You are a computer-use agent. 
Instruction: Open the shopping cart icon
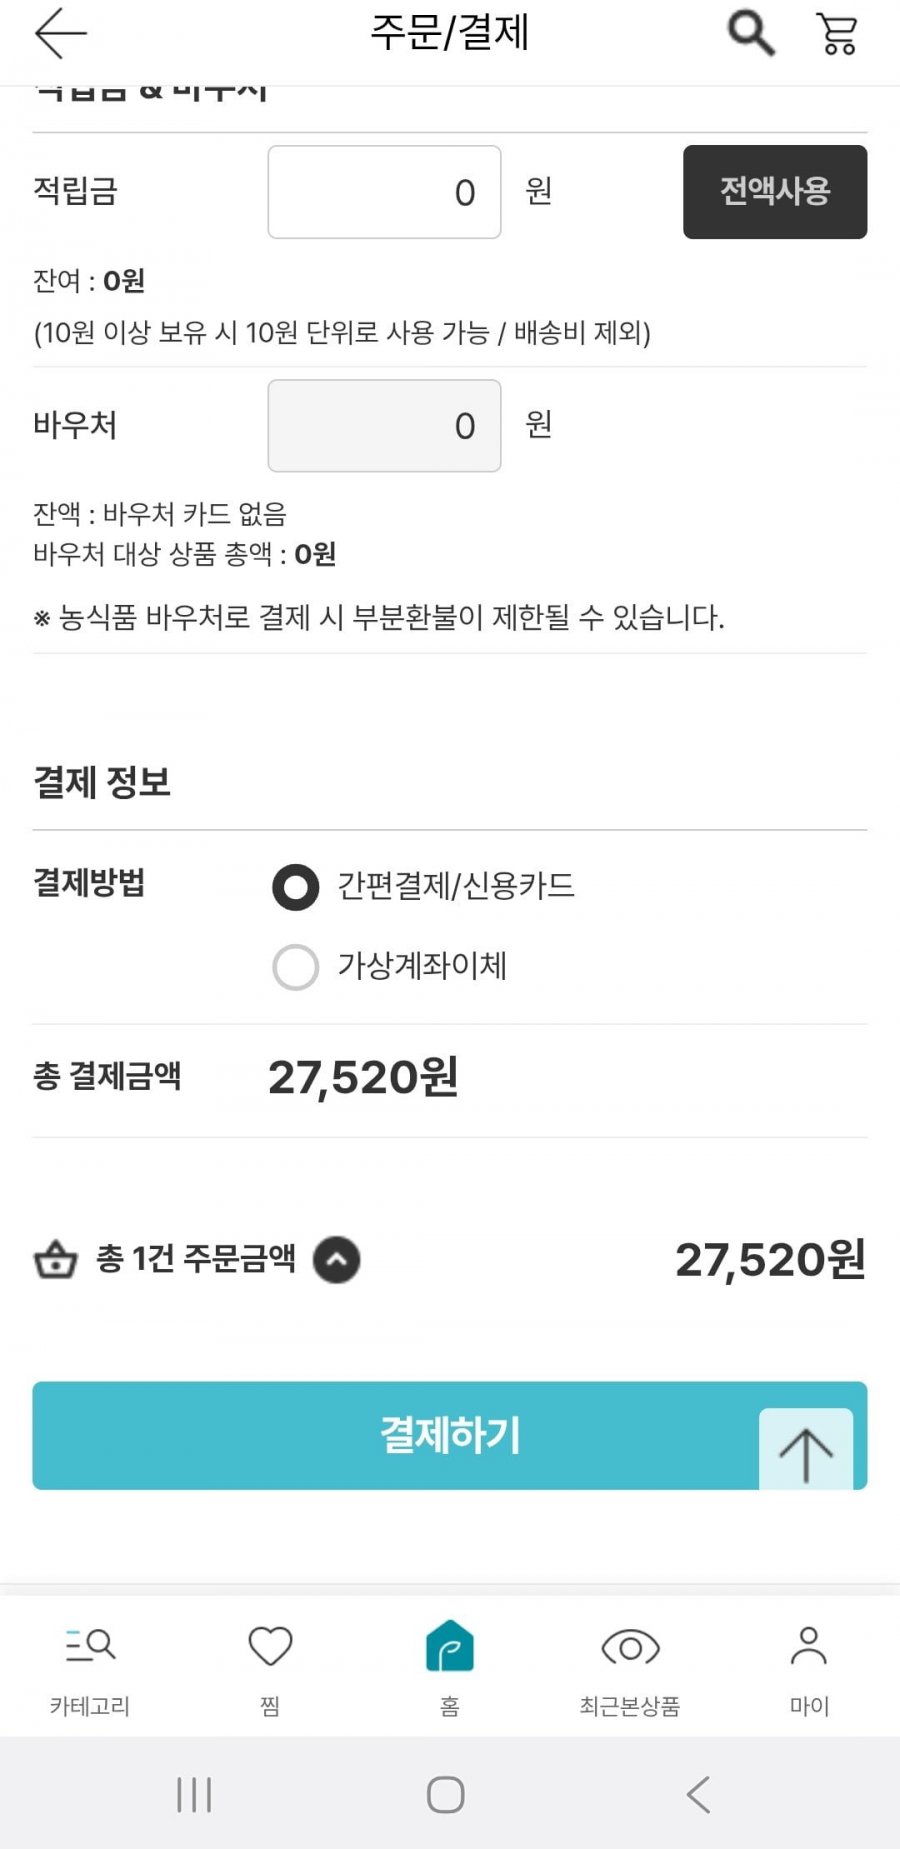[x=837, y=33]
